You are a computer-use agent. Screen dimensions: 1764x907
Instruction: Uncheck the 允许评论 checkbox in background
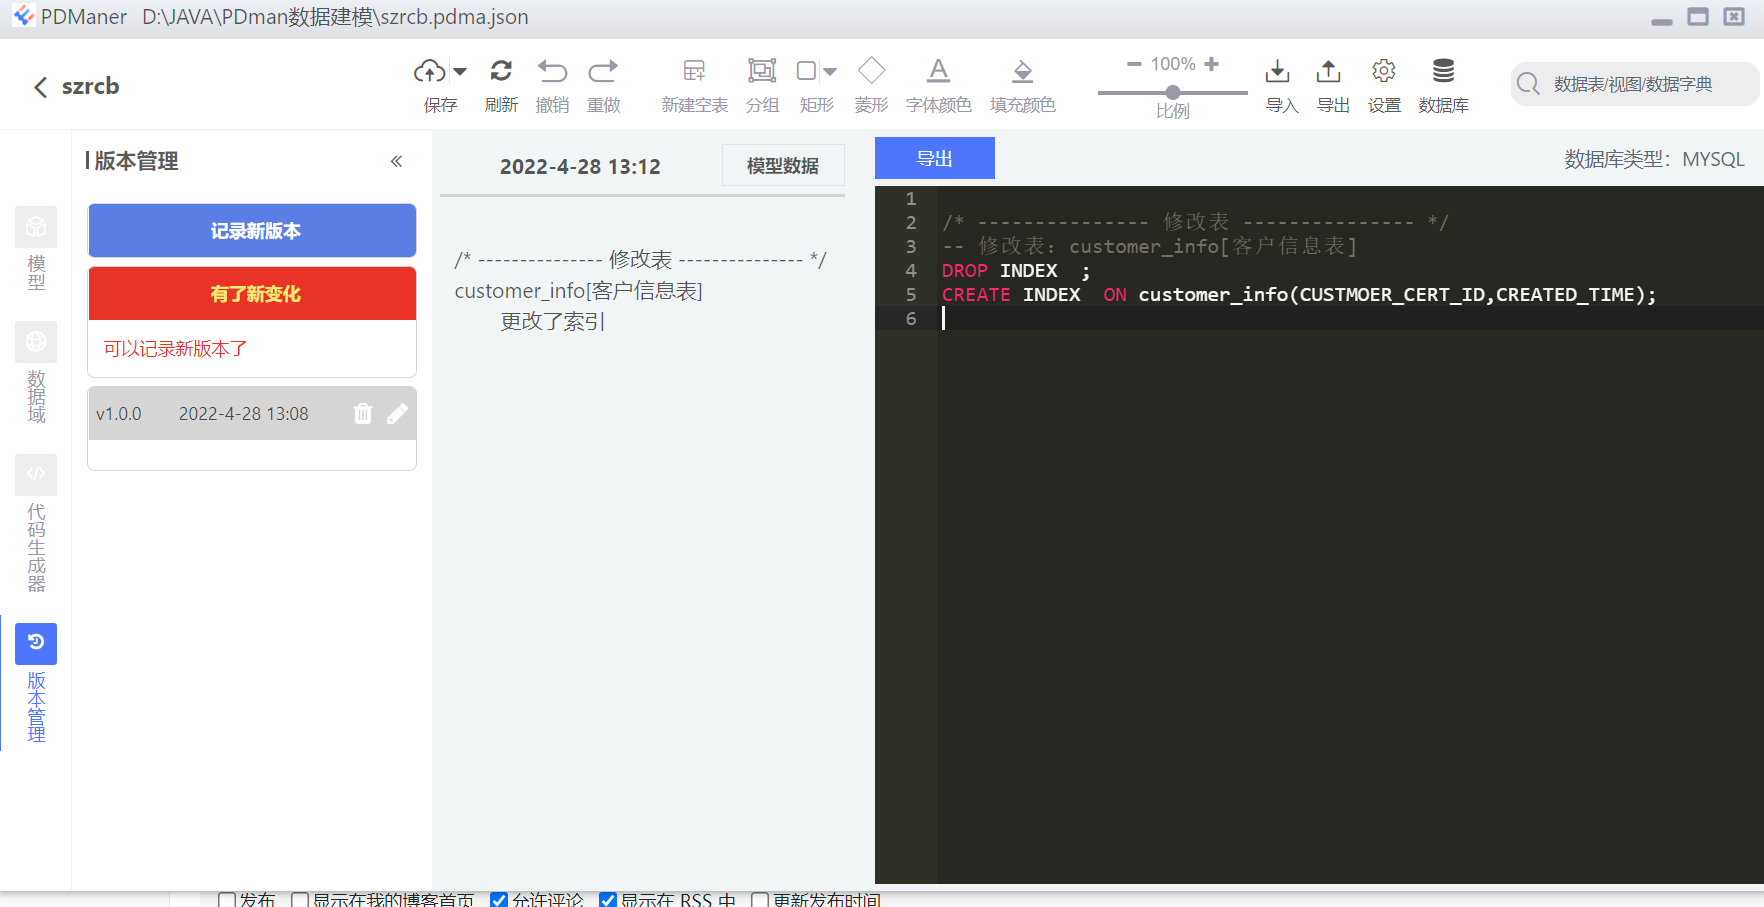coord(499,900)
